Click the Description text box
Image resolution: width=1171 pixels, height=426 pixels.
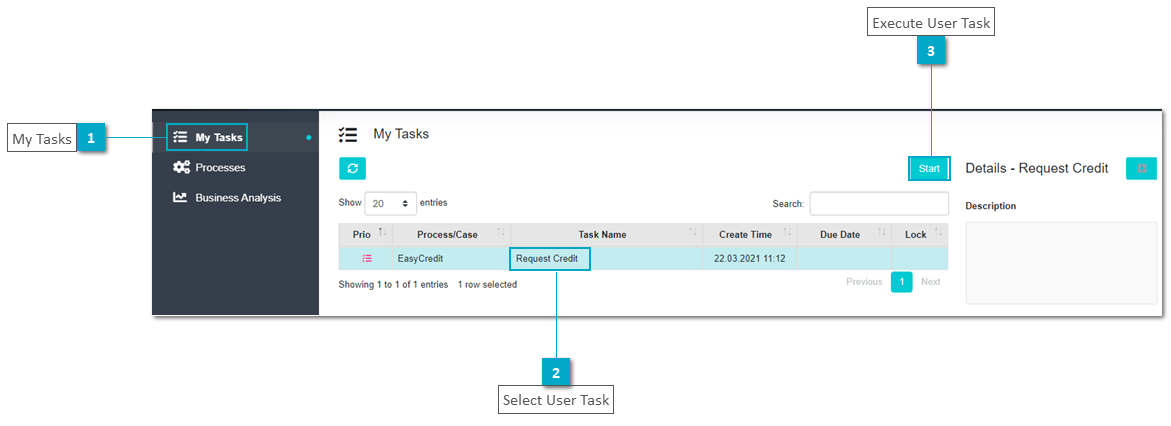1061,263
